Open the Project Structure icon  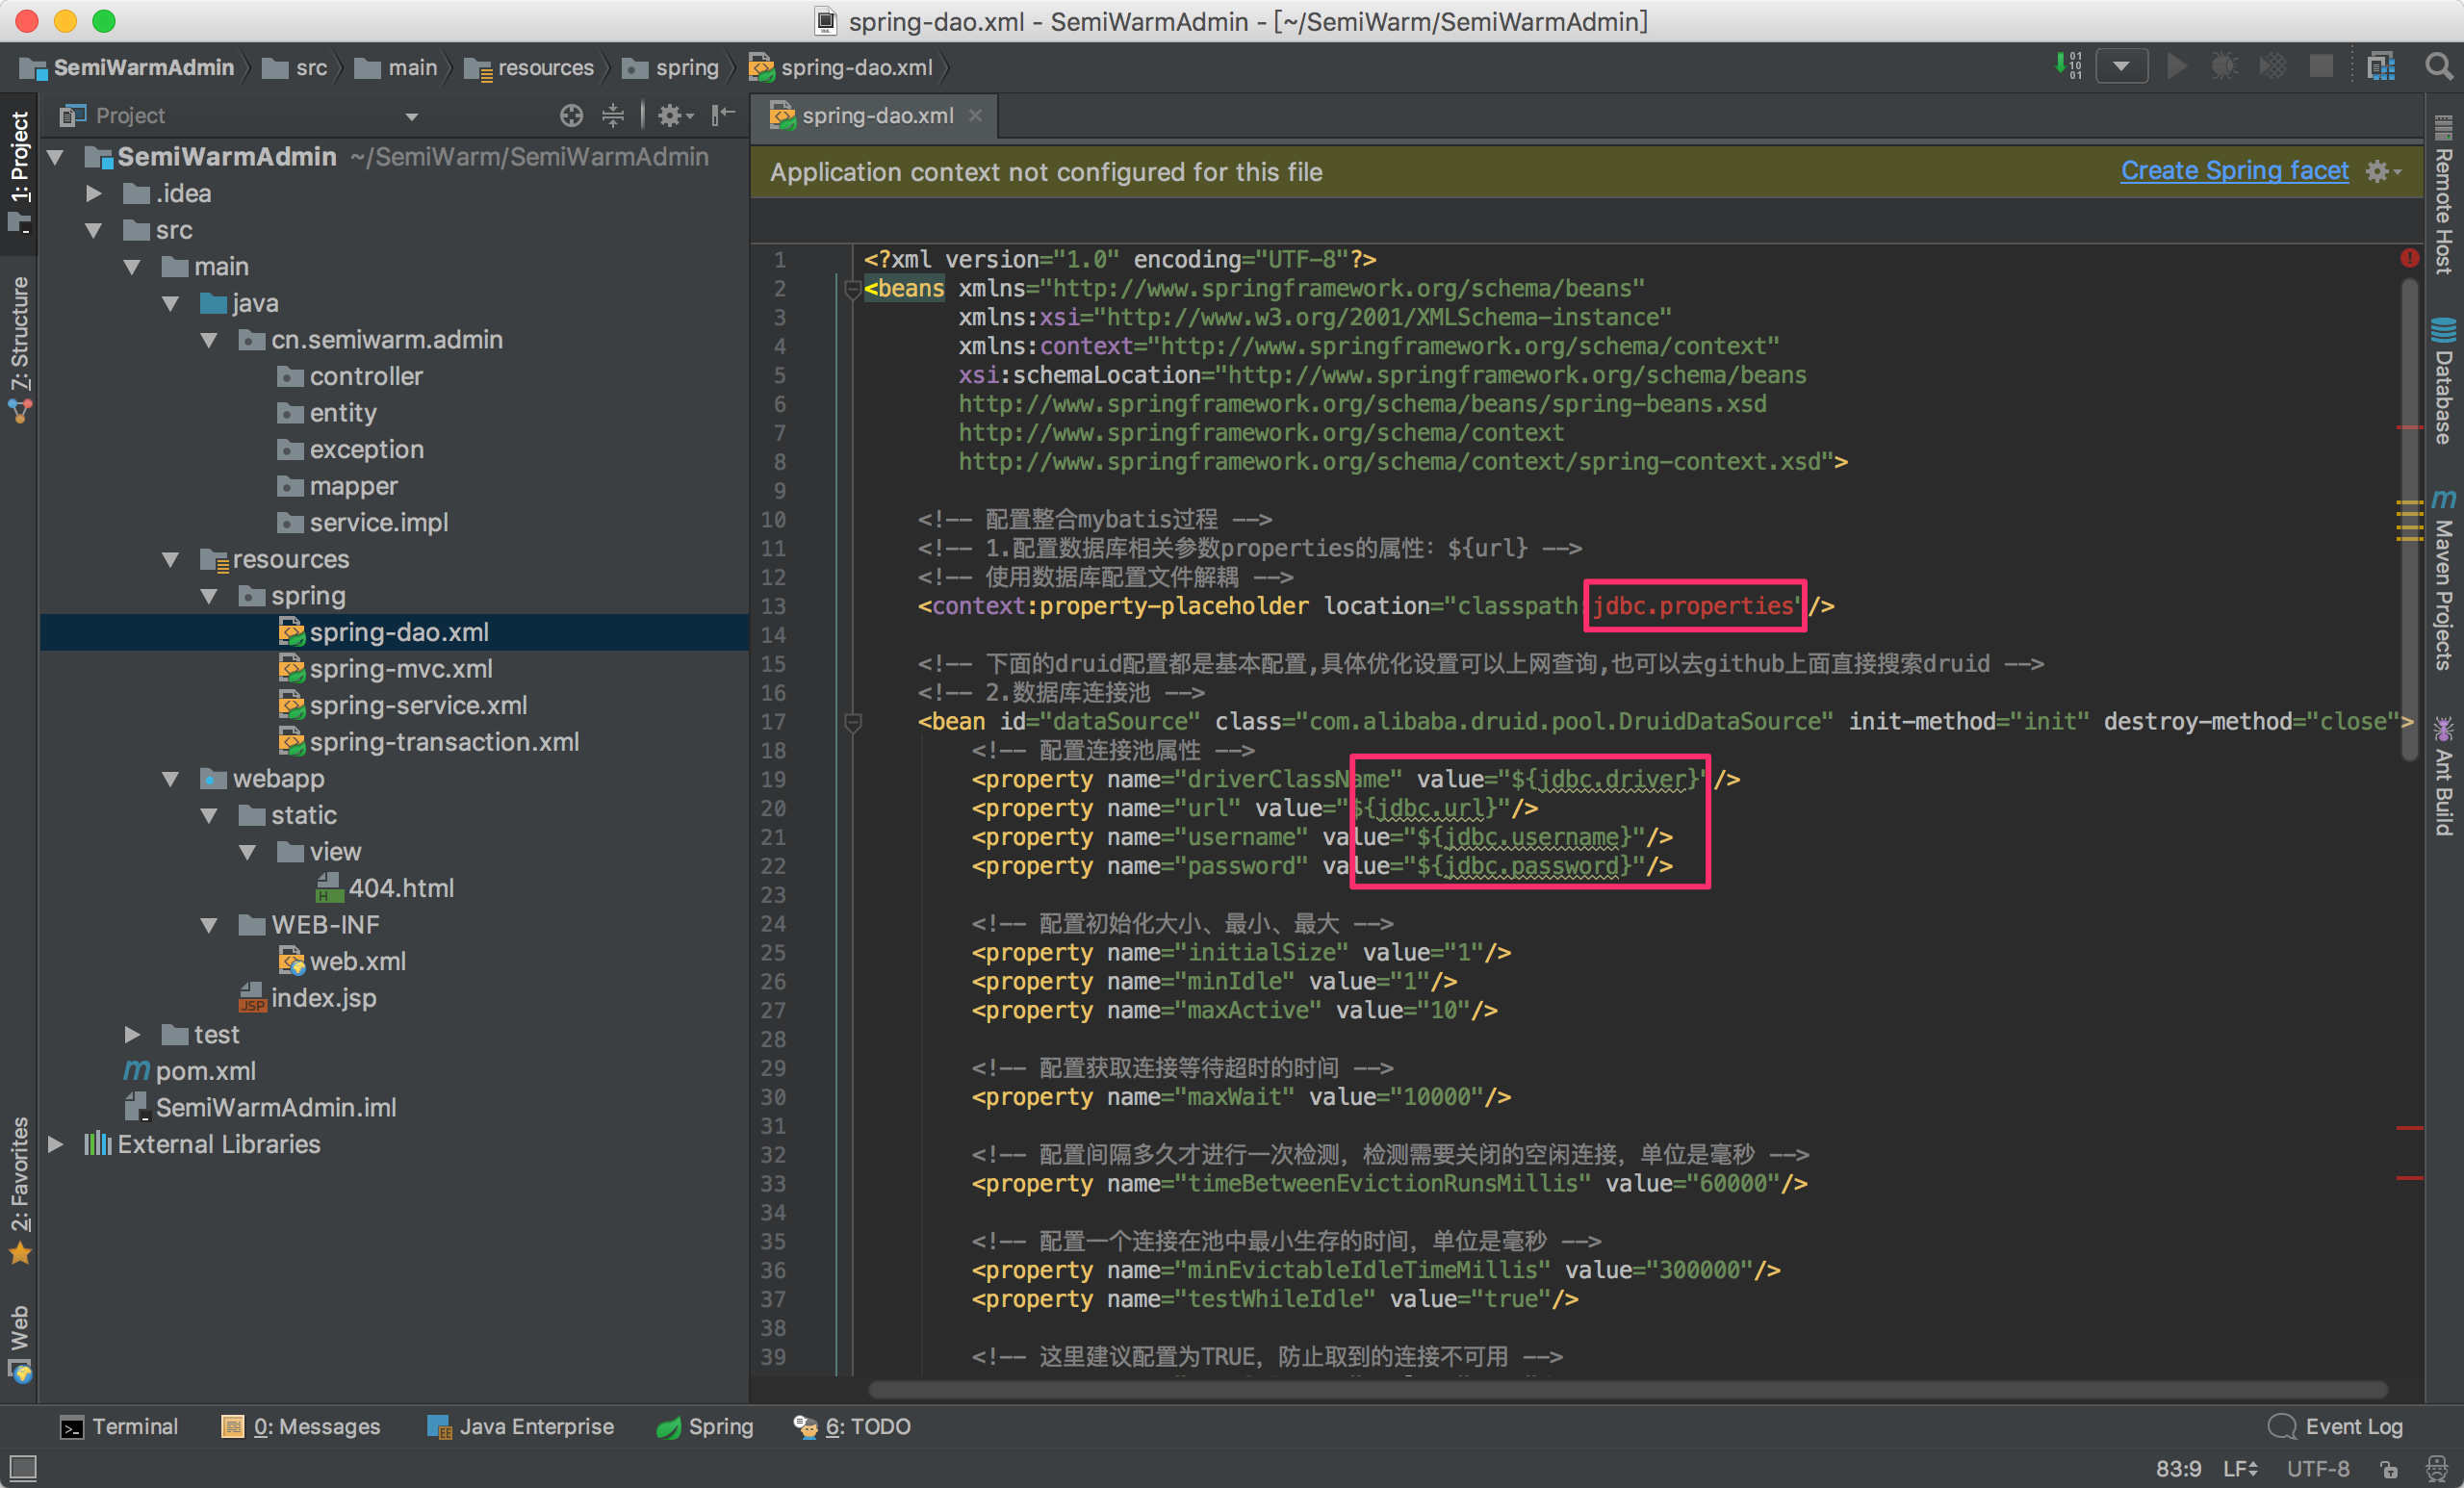(2381, 67)
